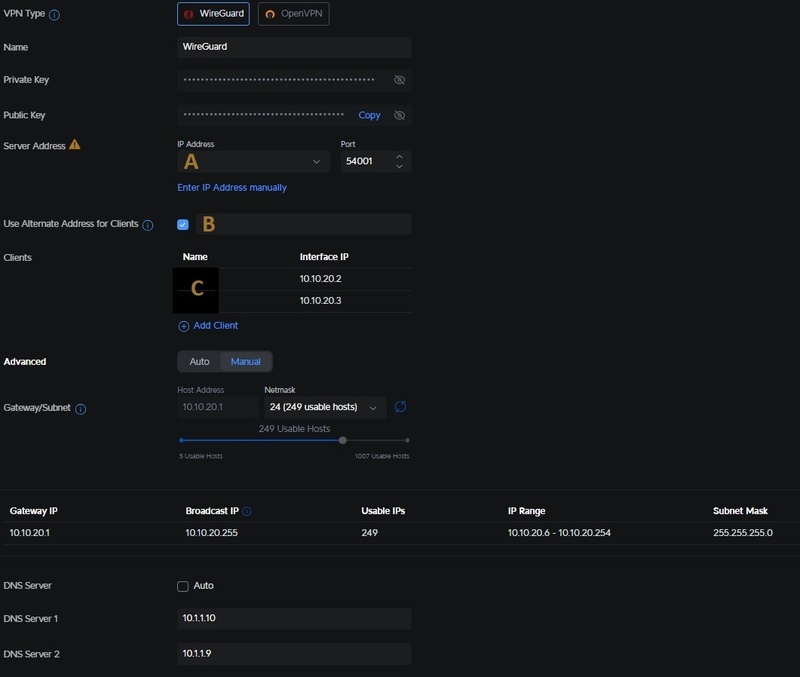The height and width of the screenshot is (677, 800).
Task: Click the Add Client link
Action: point(208,325)
